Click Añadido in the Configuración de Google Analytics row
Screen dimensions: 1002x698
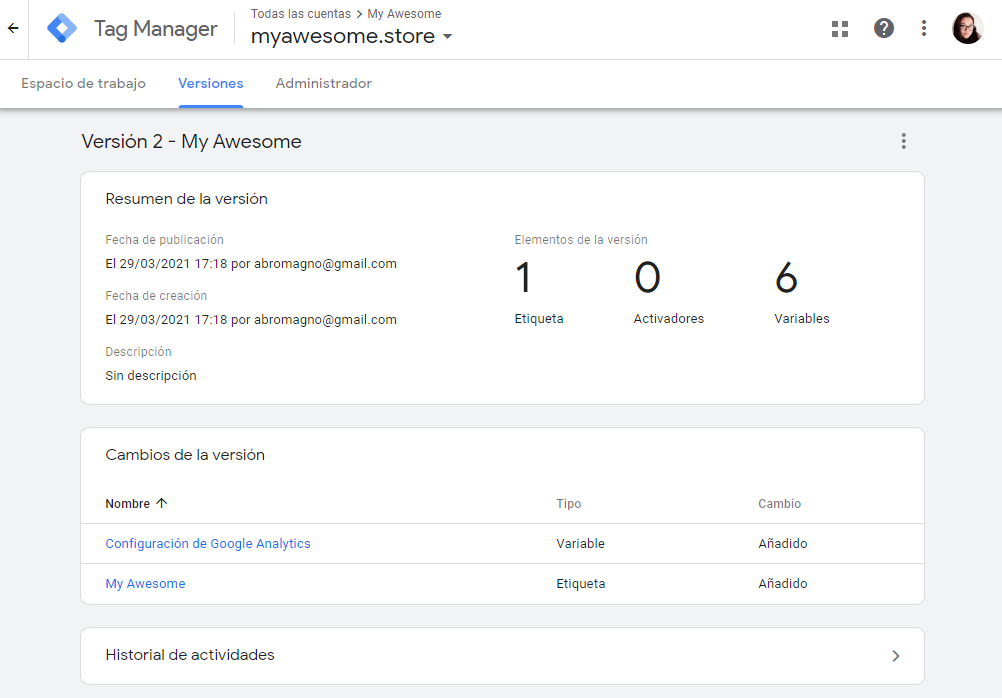783,543
